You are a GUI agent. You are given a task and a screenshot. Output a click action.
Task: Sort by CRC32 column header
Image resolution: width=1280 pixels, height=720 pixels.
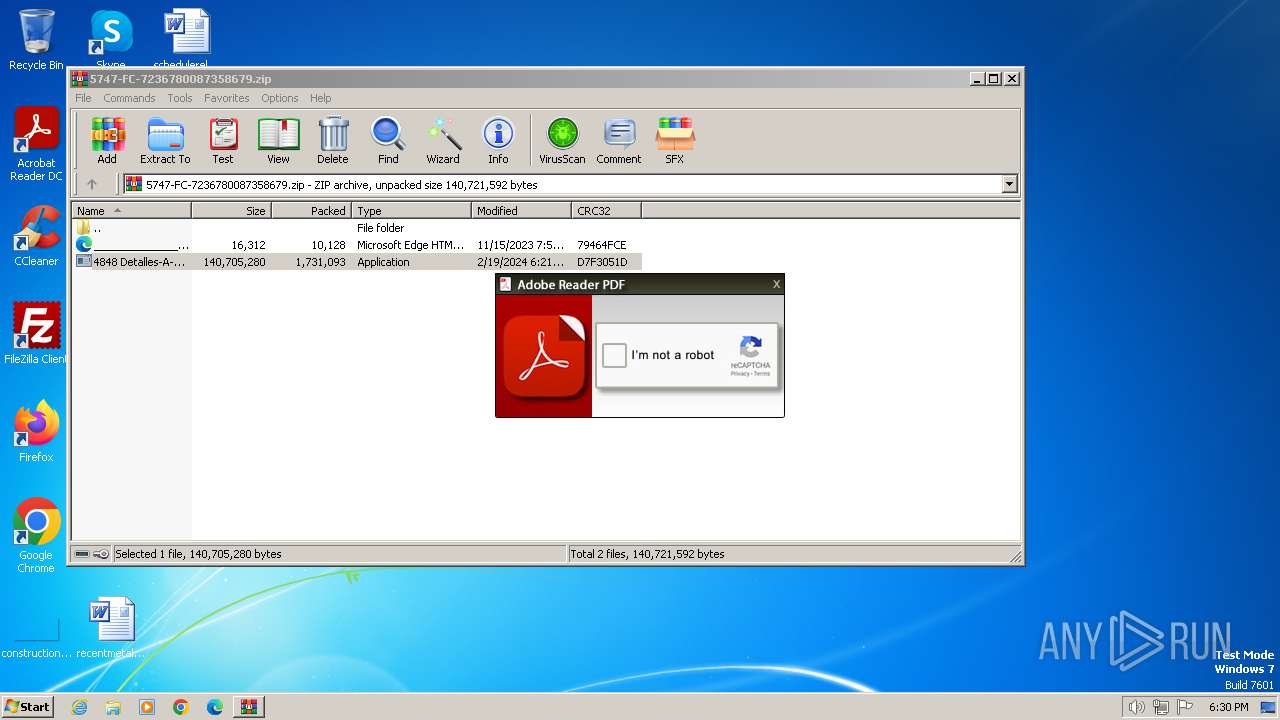(606, 211)
